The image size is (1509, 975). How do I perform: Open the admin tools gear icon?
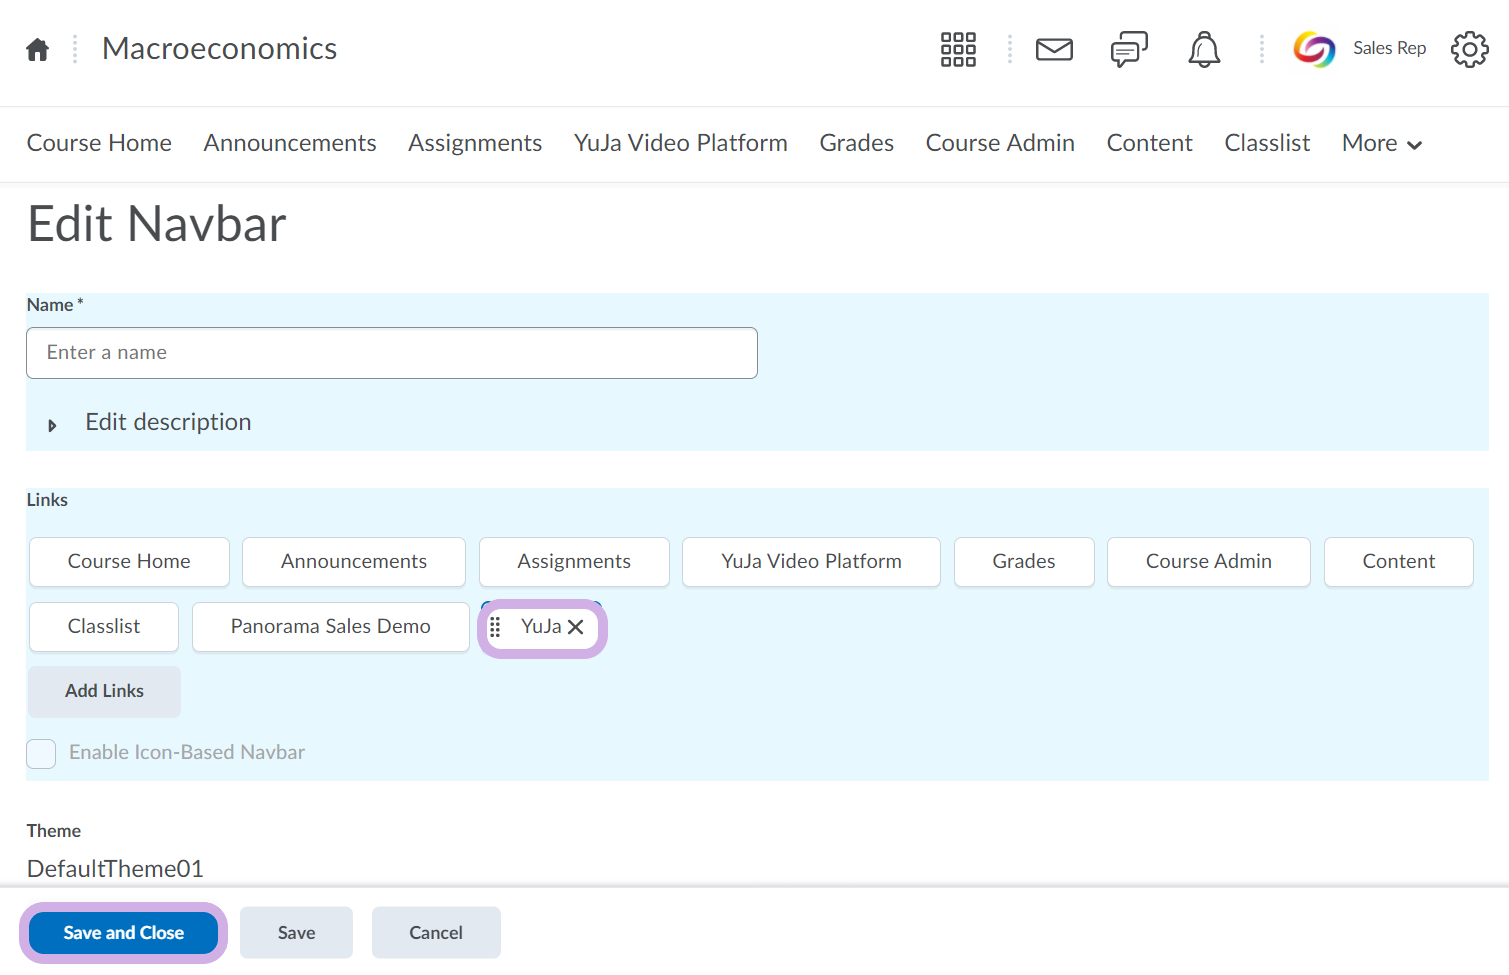point(1469,49)
